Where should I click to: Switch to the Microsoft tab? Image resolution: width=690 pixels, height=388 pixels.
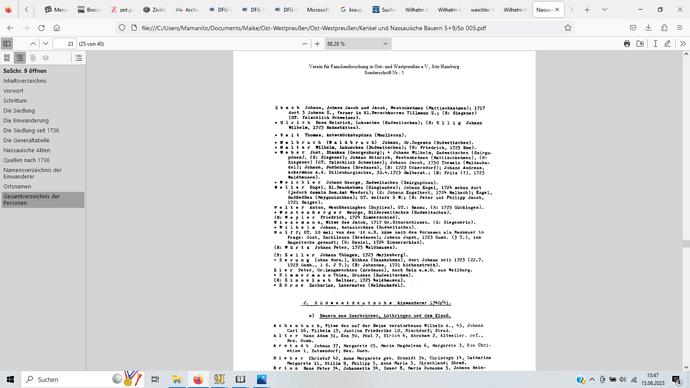[x=317, y=10]
